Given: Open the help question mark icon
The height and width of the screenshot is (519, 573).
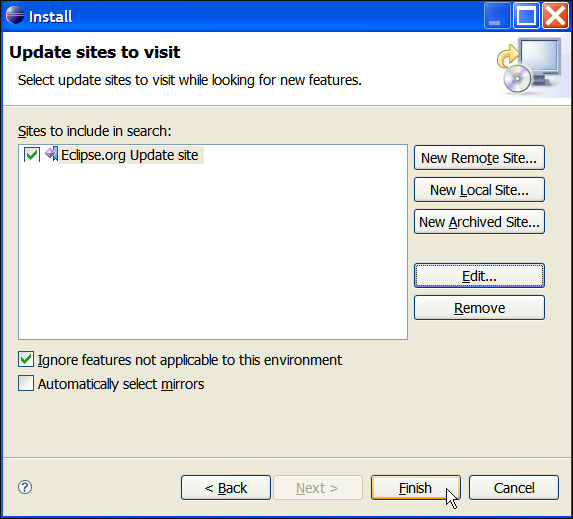Looking at the screenshot, I should (25, 487).
